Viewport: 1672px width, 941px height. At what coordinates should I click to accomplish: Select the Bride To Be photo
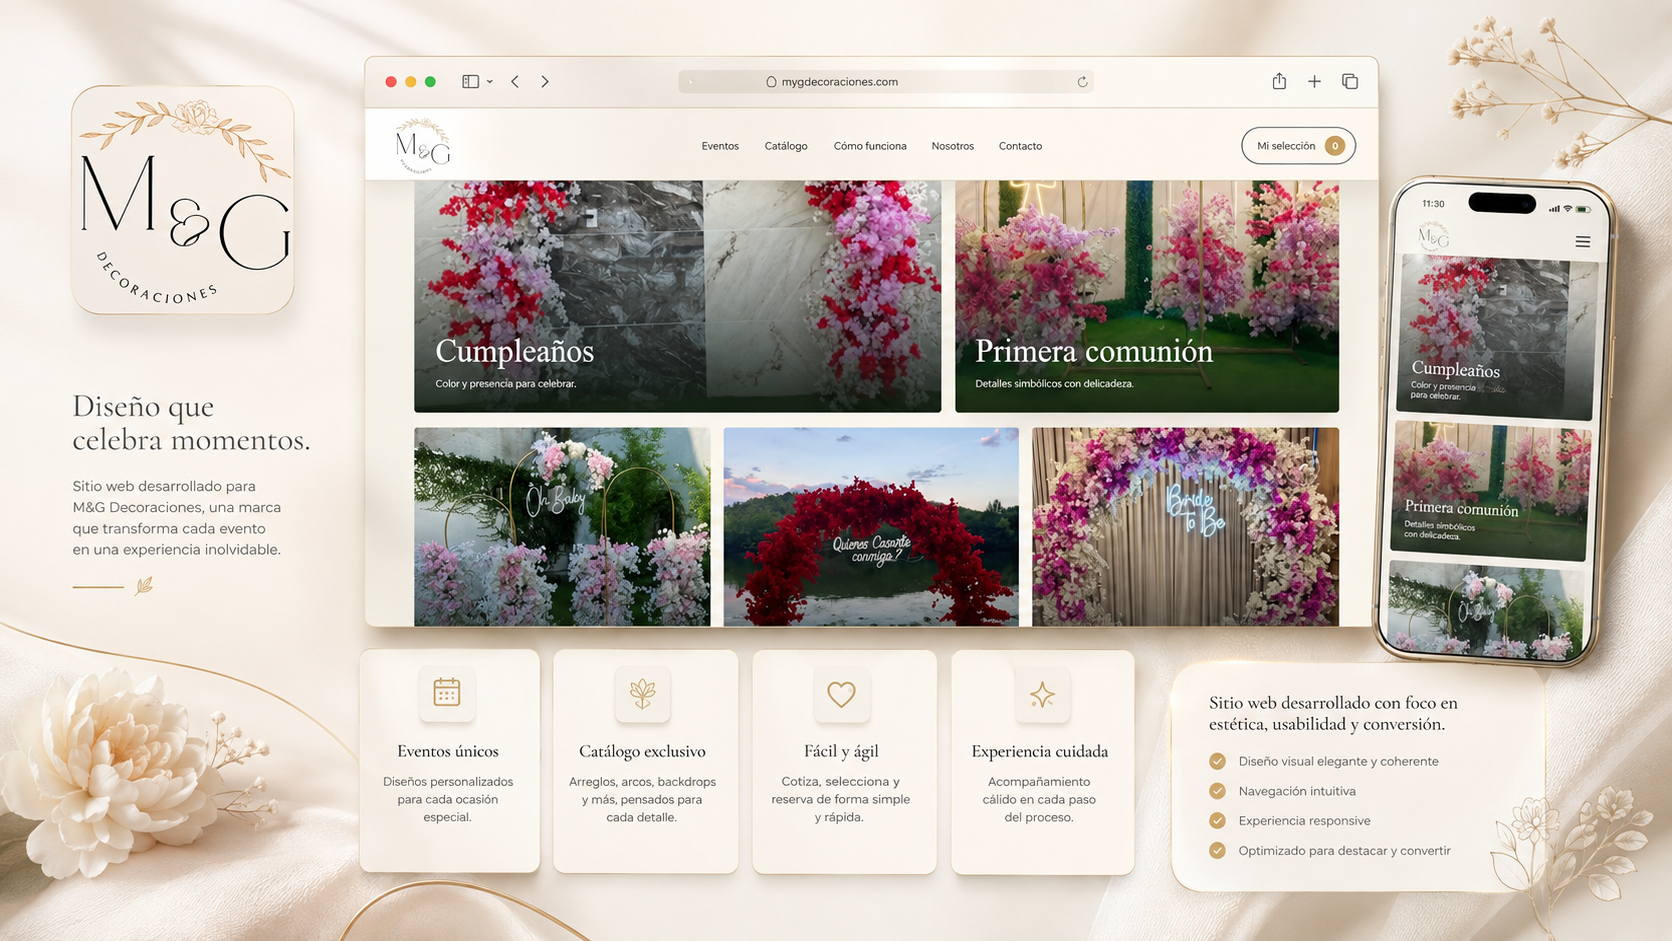click(1185, 527)
